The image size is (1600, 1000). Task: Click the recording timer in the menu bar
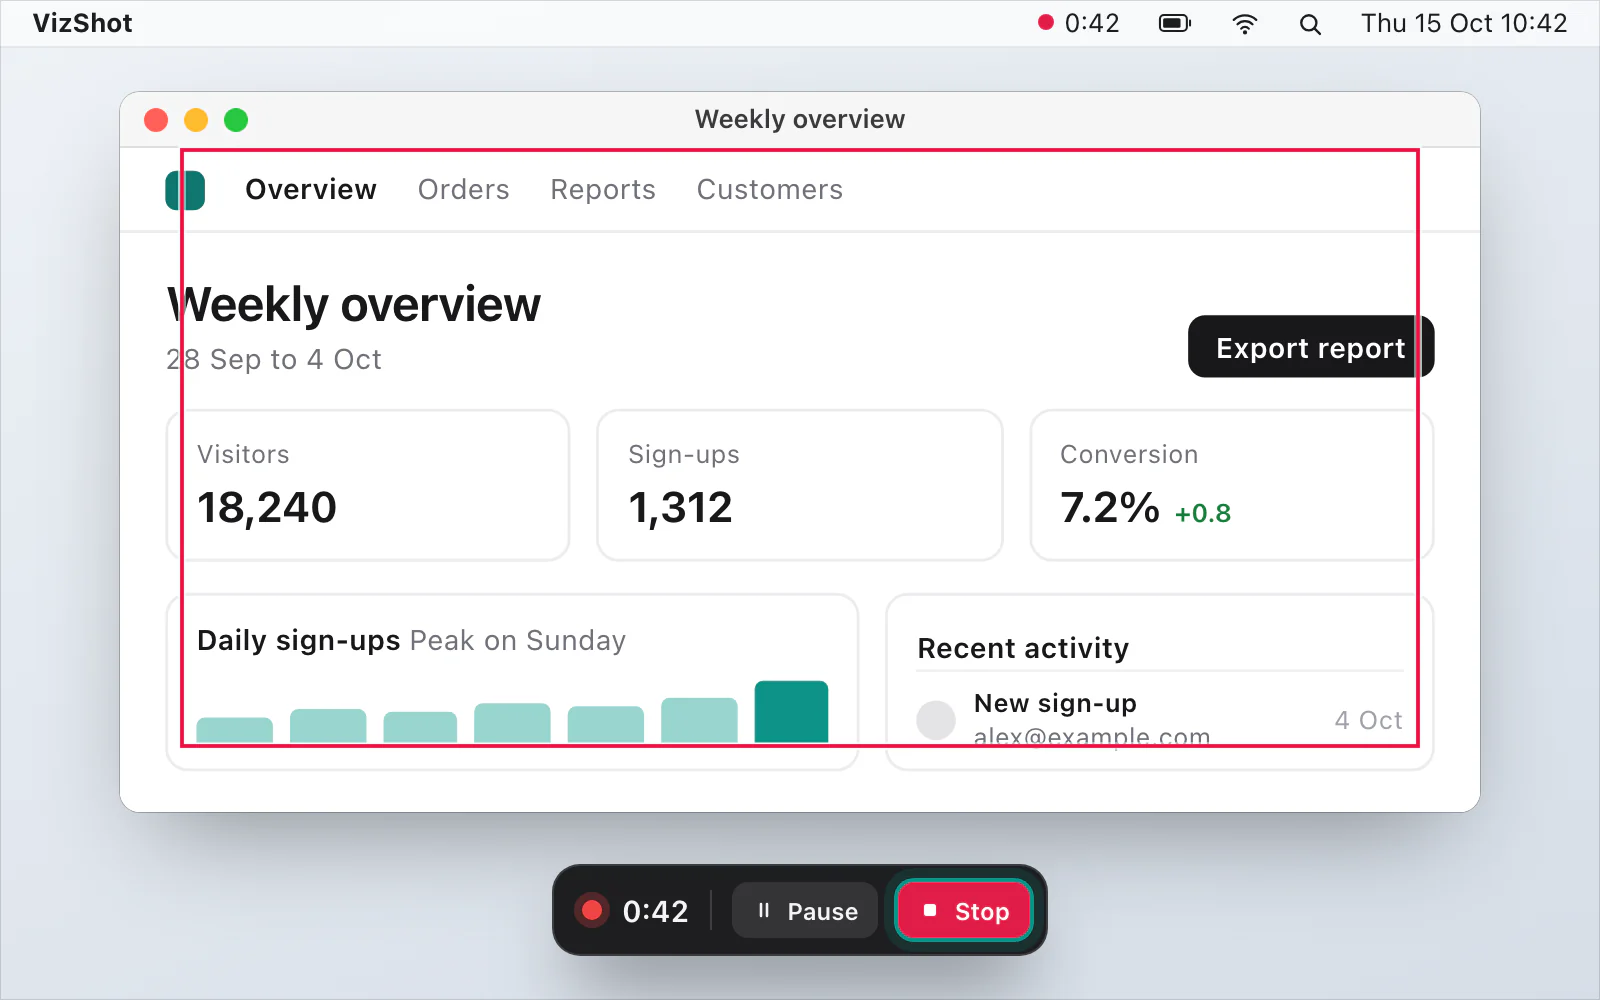click(x=1079, y=23)
